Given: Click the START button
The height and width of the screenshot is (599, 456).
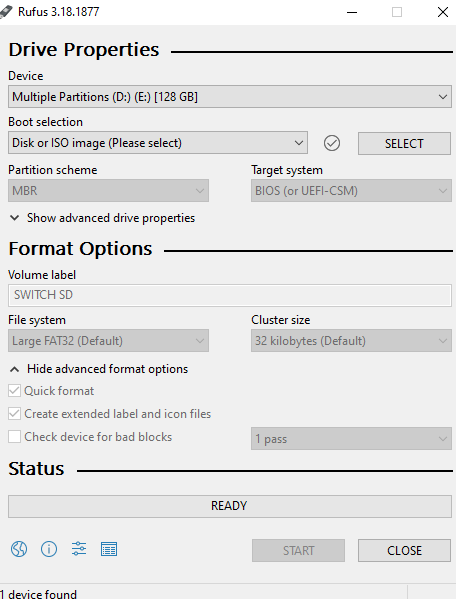Looking at the screenshot, I should coord(298,550).
